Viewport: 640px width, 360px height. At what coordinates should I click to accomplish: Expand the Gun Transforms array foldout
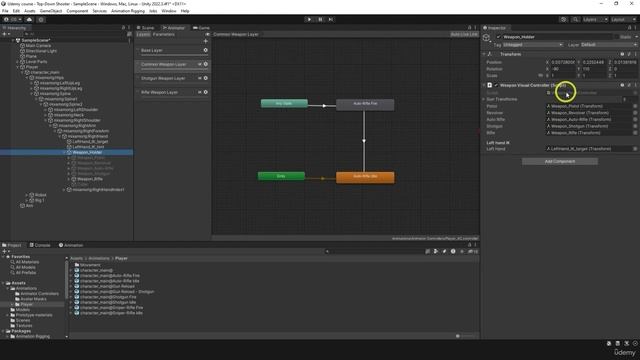tap(484, 99)
